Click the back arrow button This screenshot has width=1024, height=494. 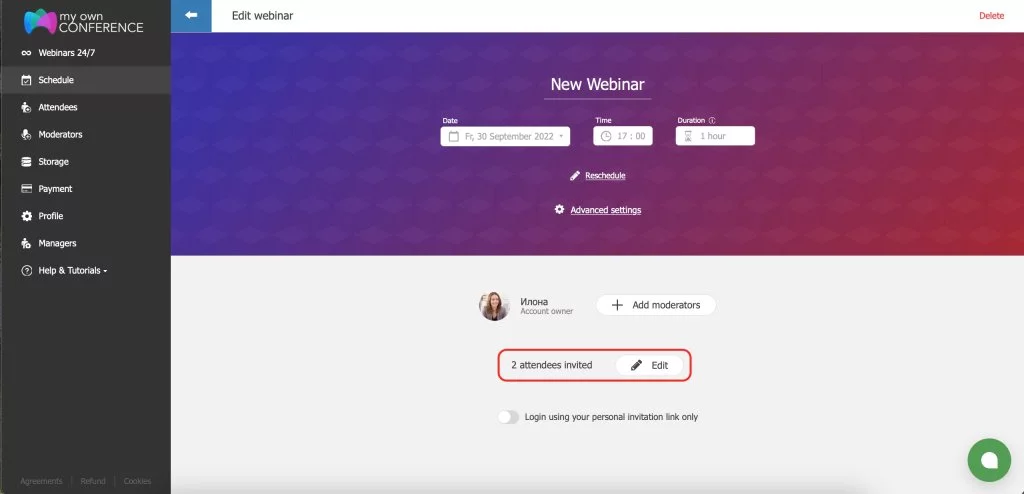coord(191,16)
